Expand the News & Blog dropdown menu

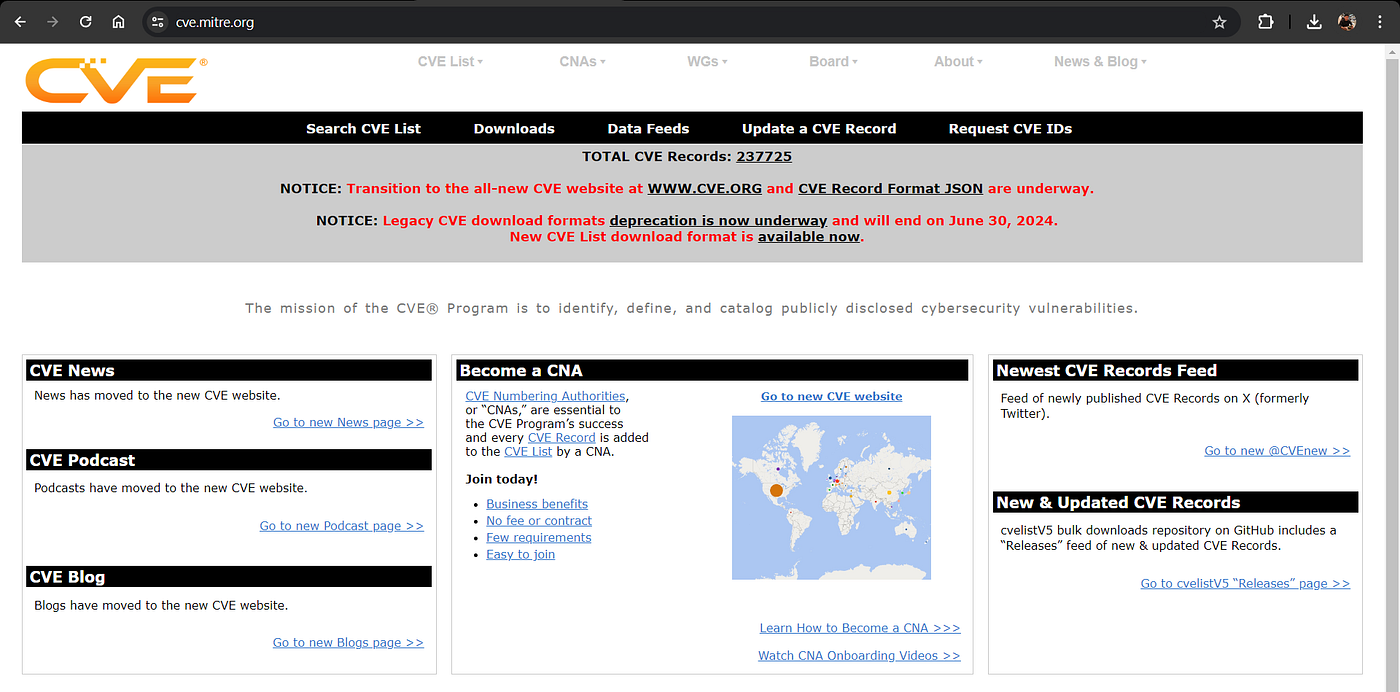1100,61
